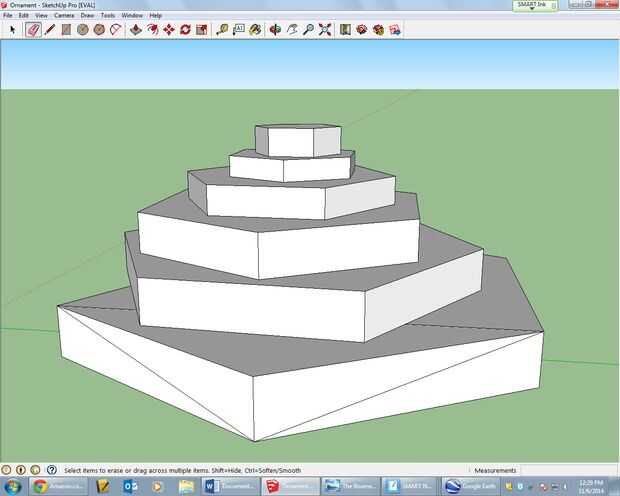Switch to the Word document on taskbar
The width and height of the screenshot is (620, 496).
231,486
